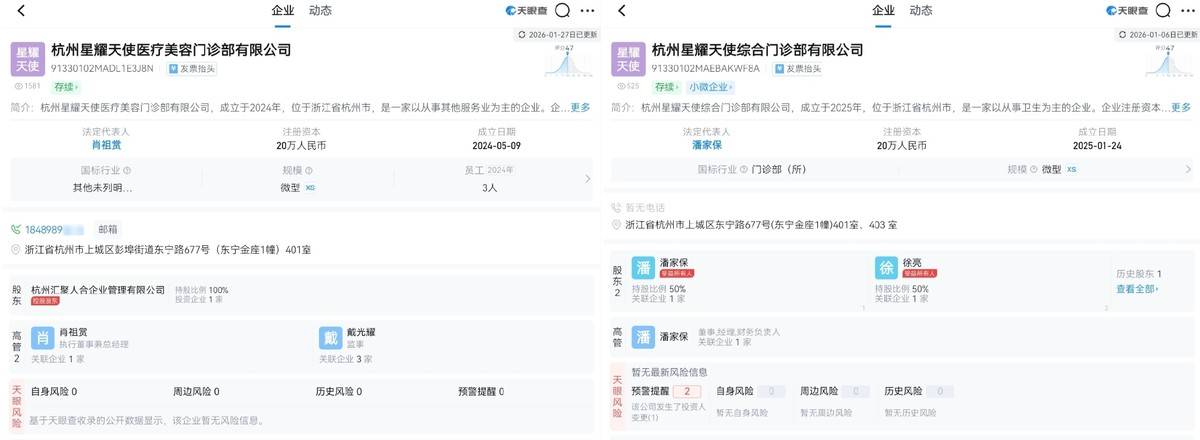Screen dimensions: 1200x440
Task: Expand the employee info row arrow on the left page
Action: click(x=587, y=179)
